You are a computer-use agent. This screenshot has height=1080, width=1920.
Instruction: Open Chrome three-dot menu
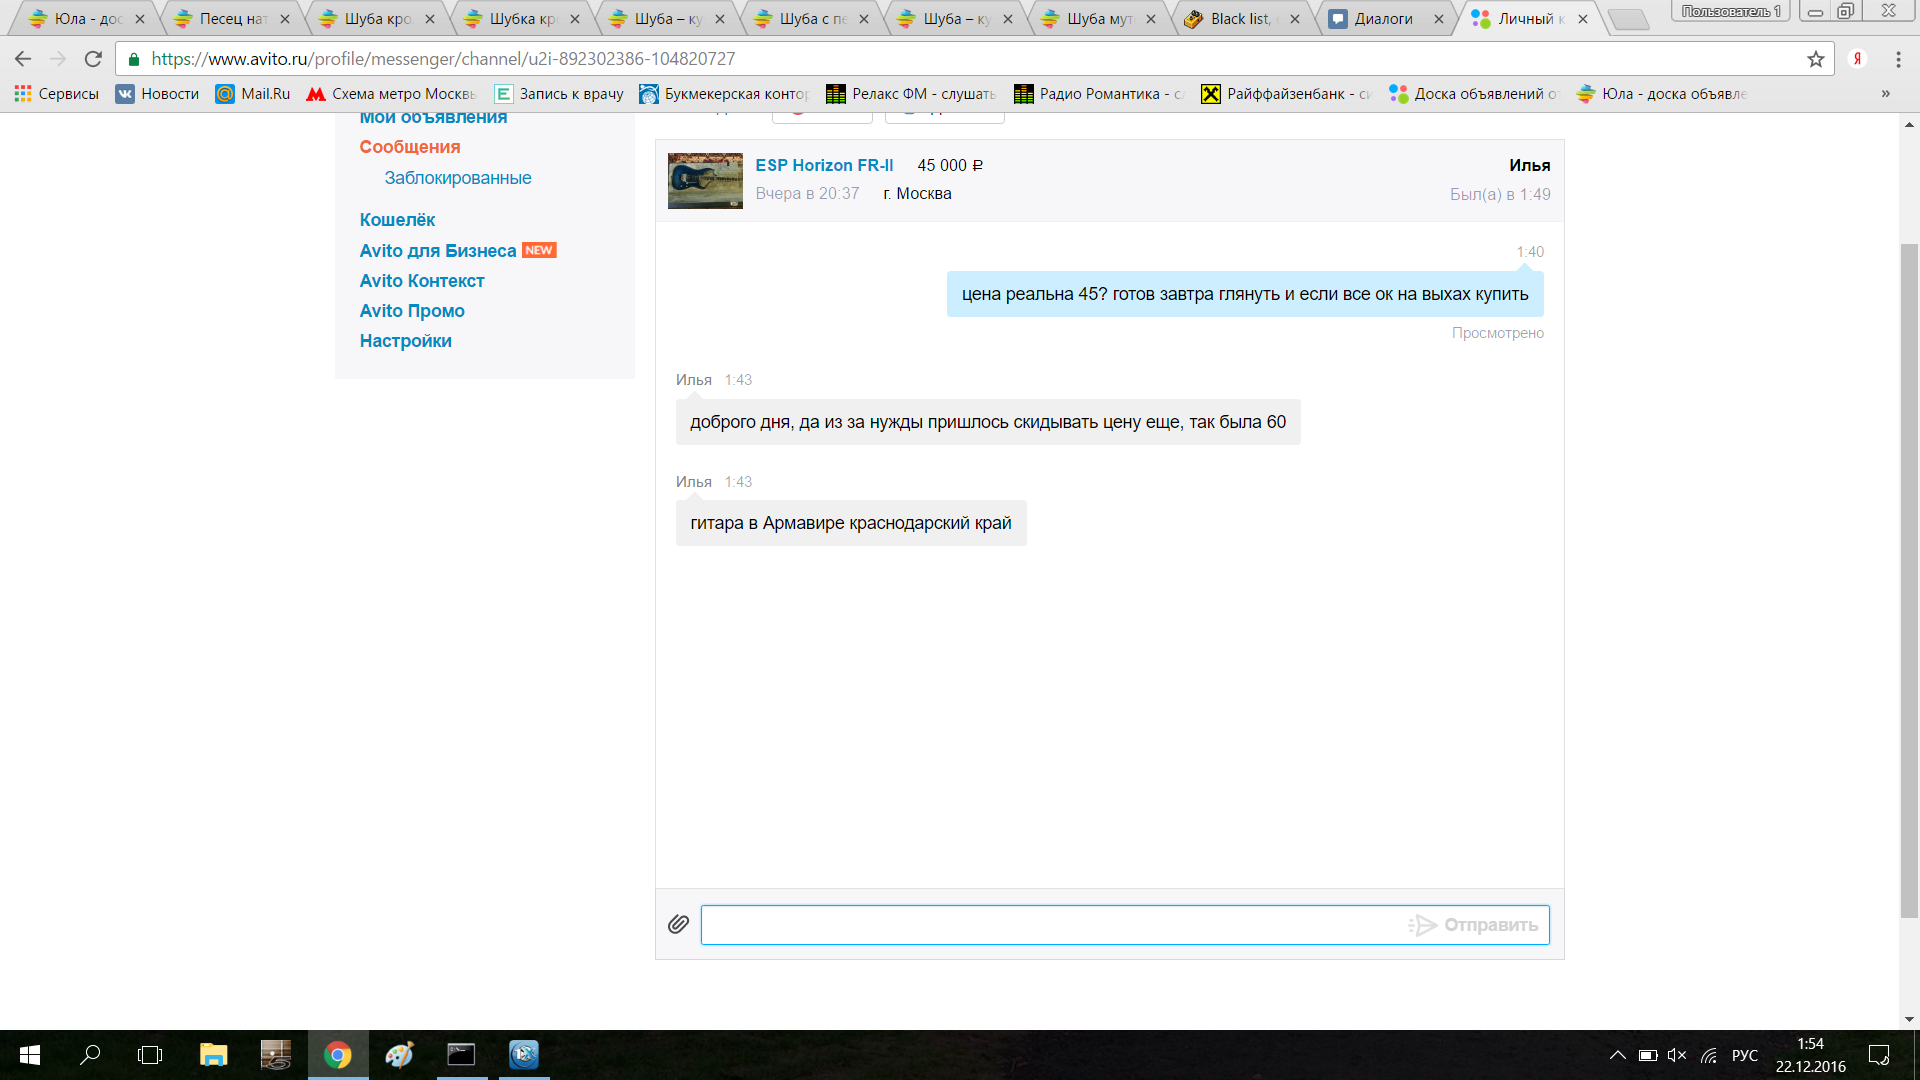pos(1898,59)
